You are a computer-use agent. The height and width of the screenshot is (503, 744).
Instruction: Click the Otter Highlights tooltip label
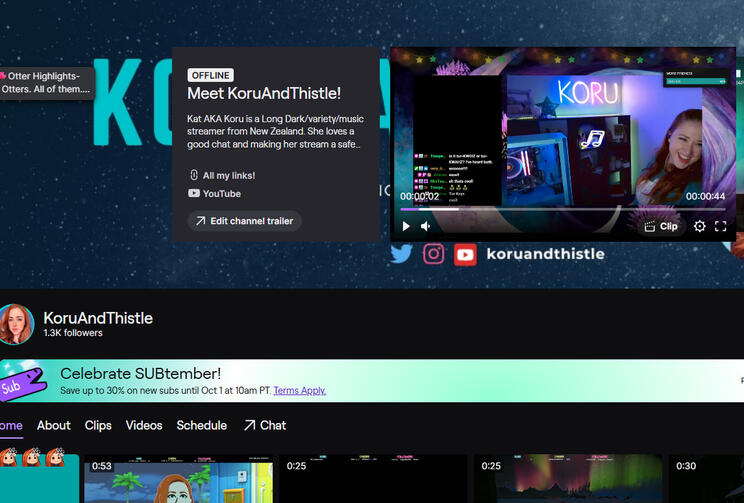click(x=46, y=83)
